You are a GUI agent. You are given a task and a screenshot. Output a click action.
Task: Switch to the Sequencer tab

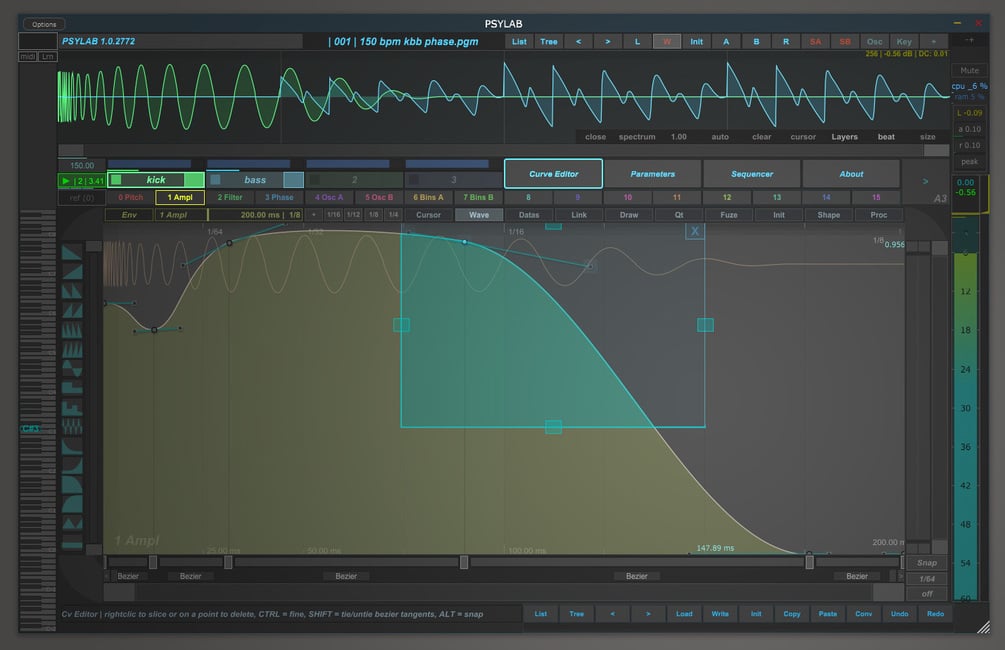[752, 174]
